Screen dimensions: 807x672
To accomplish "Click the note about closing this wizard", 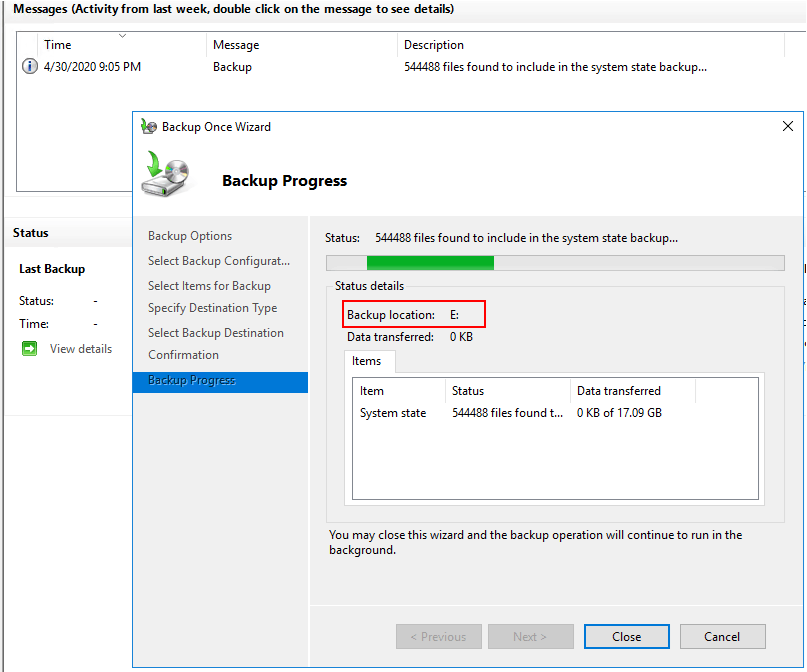I will (x=535, y=542).
